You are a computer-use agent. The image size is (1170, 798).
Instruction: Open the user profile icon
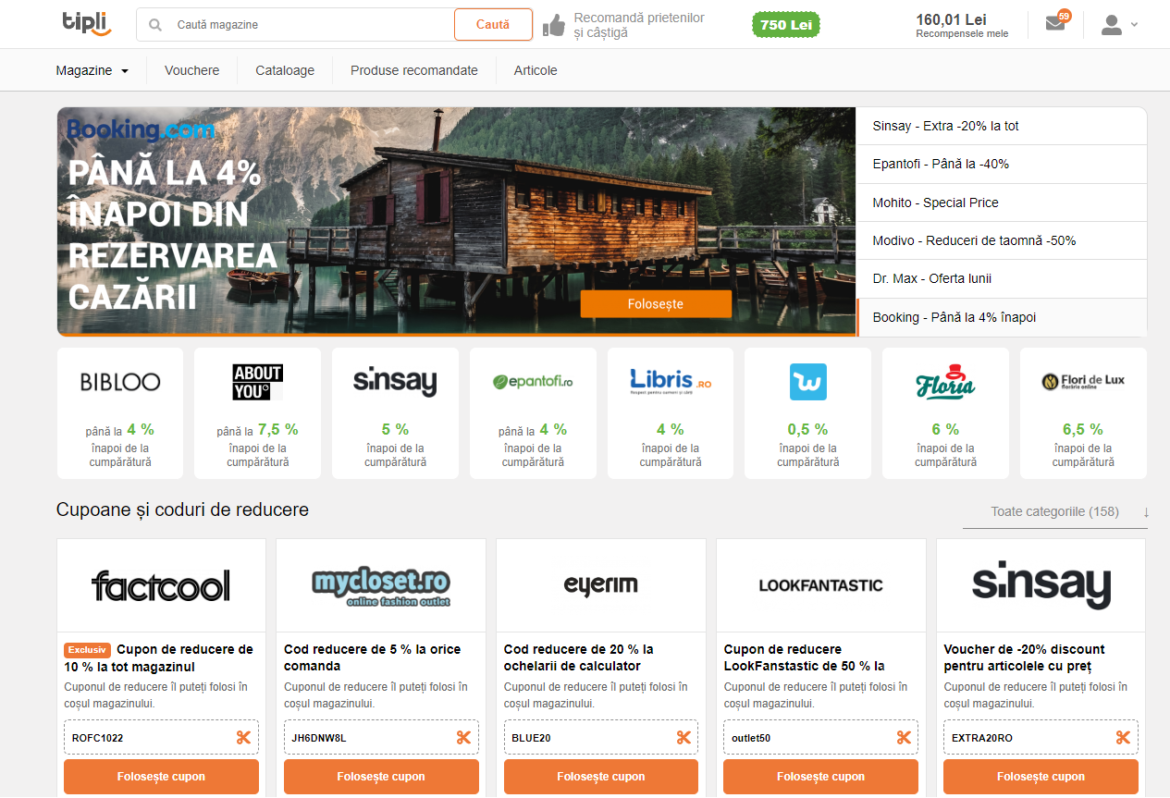tap(1112, 25)
